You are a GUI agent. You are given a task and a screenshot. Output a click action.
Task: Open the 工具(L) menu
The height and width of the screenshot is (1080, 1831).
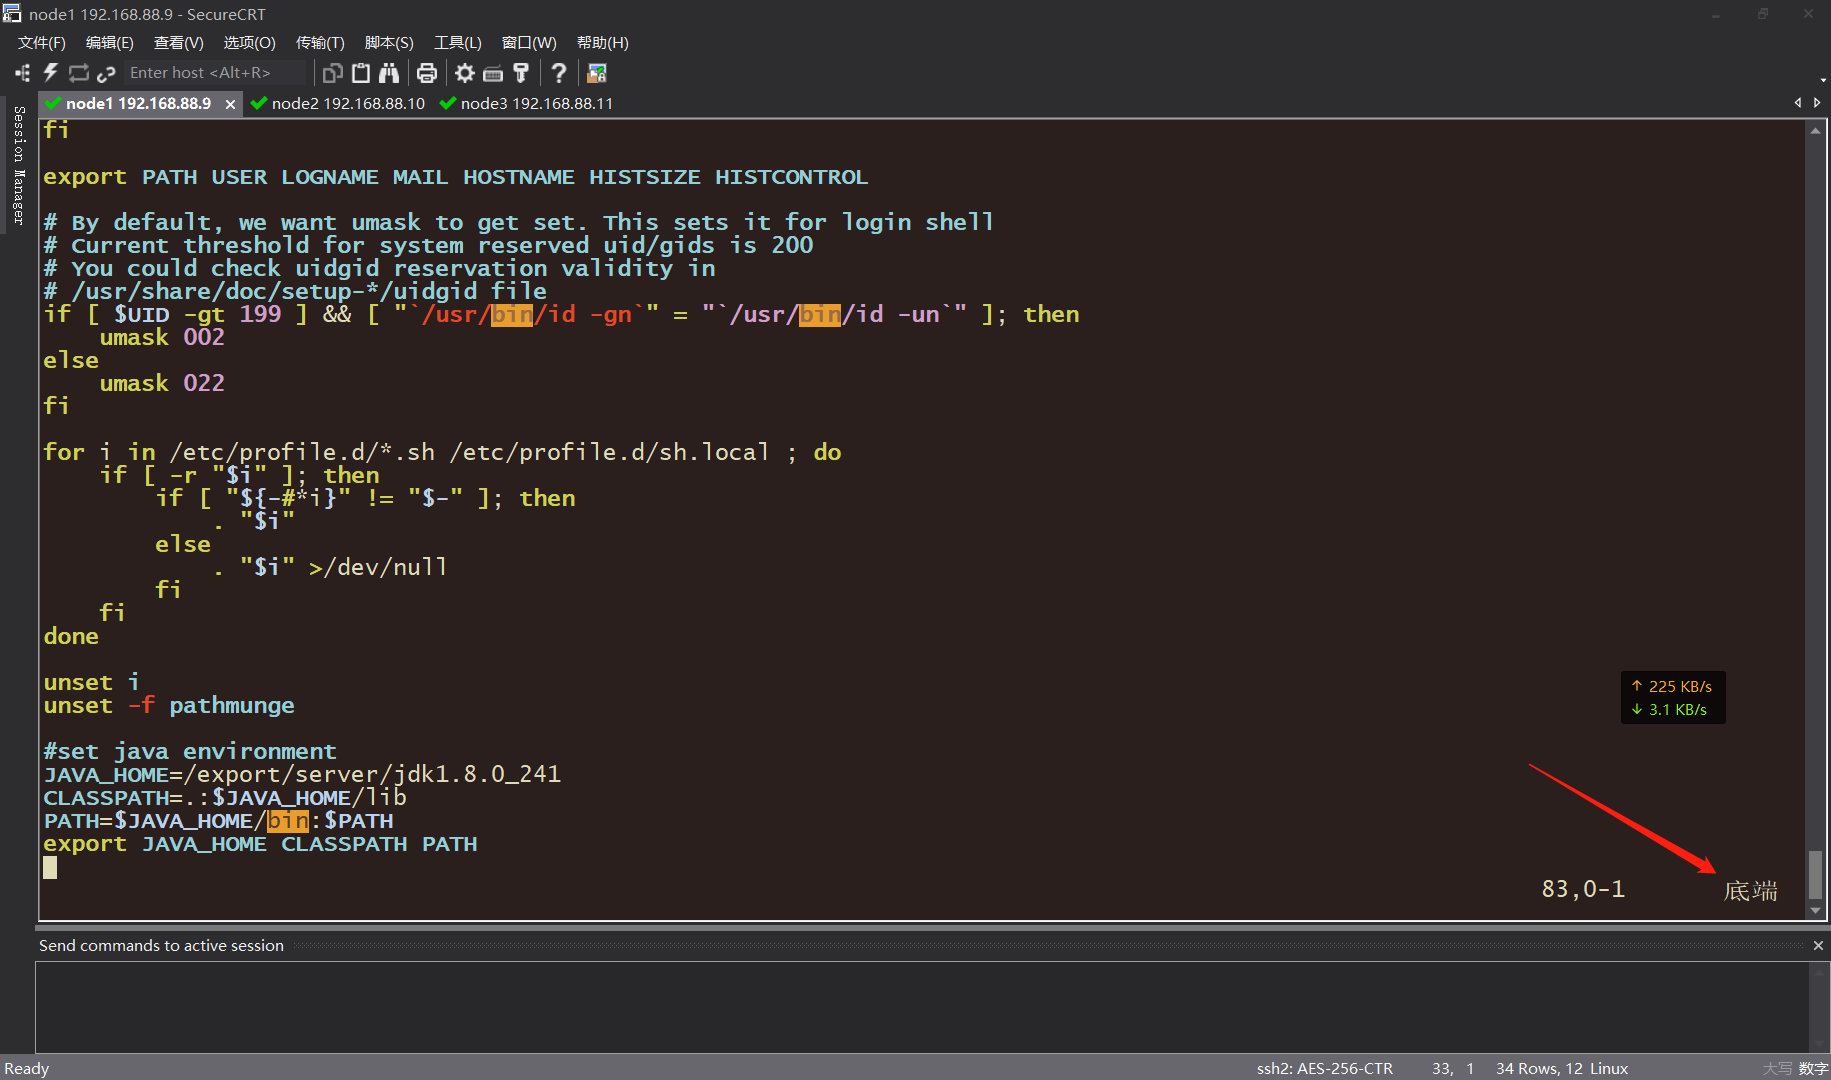coord(457,43)
